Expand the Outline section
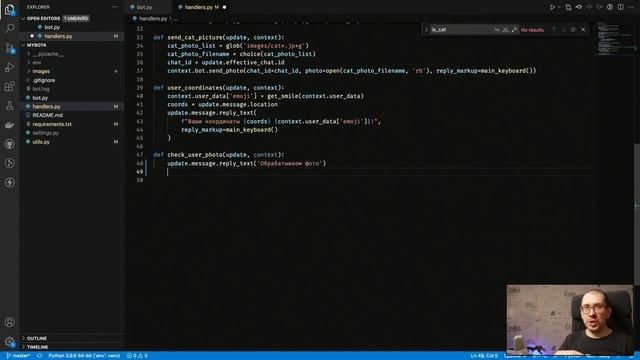 coord(37,338)
